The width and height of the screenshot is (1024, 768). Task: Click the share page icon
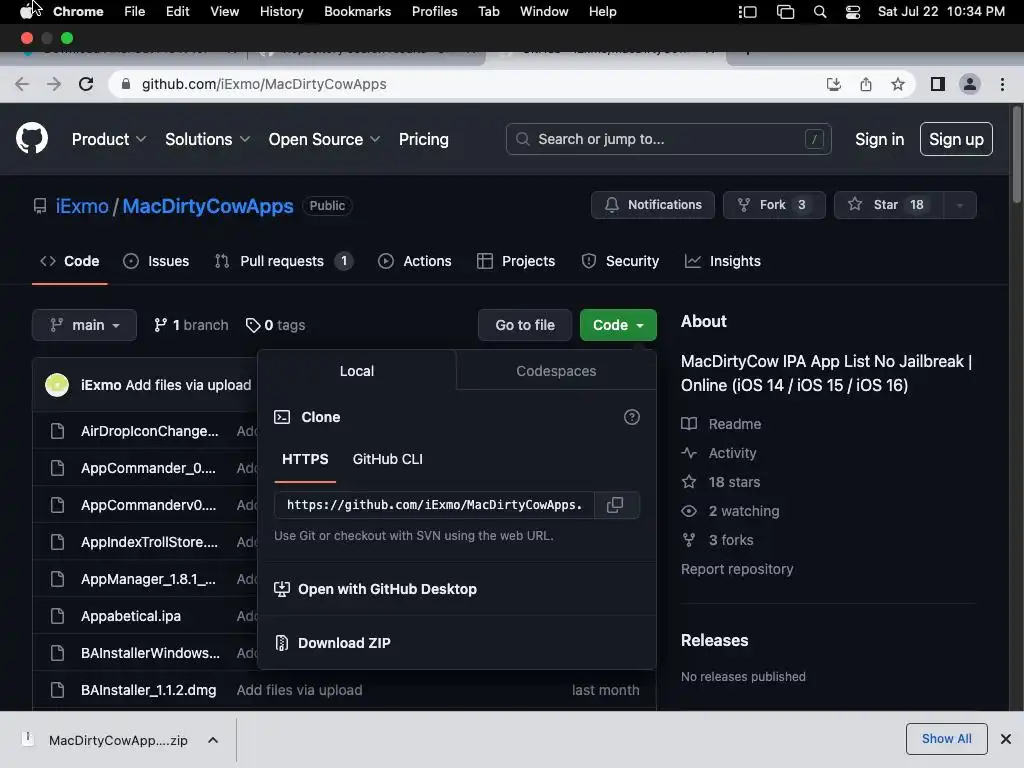(865, 84)
